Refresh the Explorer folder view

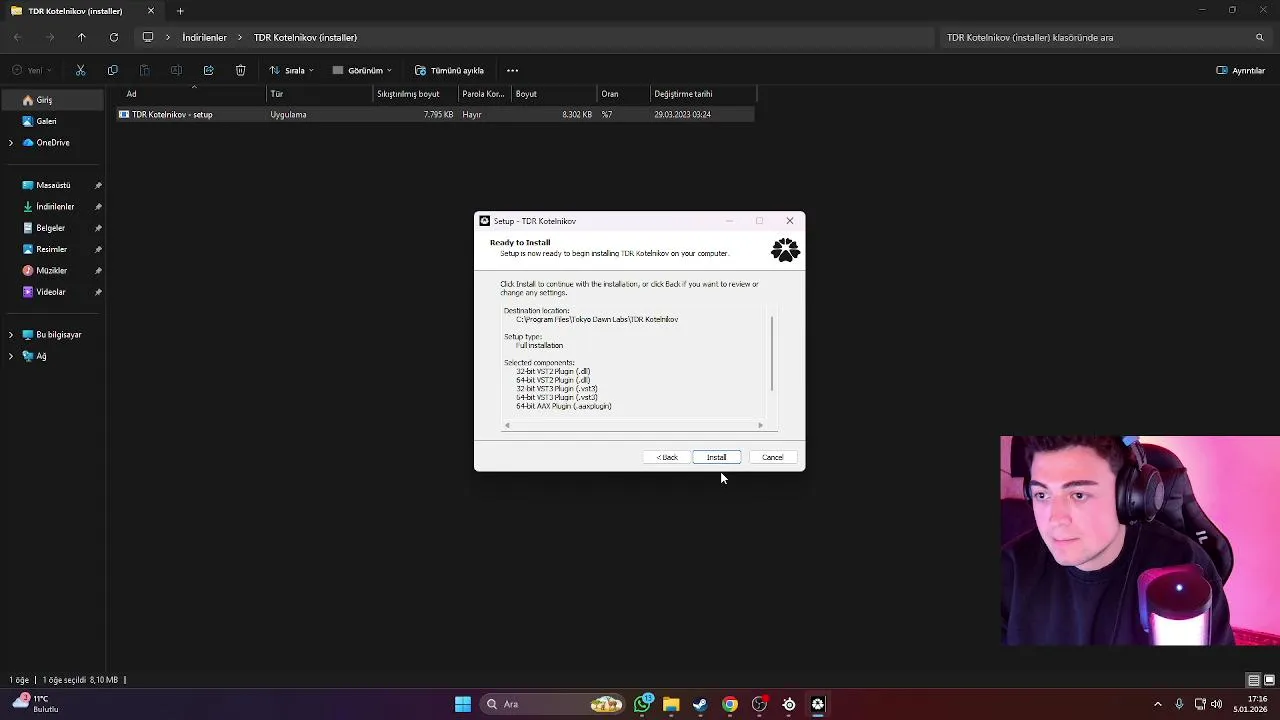(114, 37)
